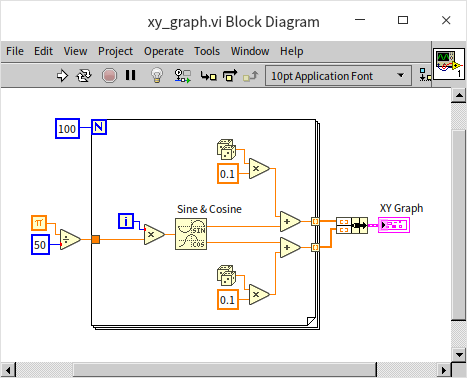Select the upper Multiply node
This screenshot has height=378, width=467.
click(x=259, y=168)
